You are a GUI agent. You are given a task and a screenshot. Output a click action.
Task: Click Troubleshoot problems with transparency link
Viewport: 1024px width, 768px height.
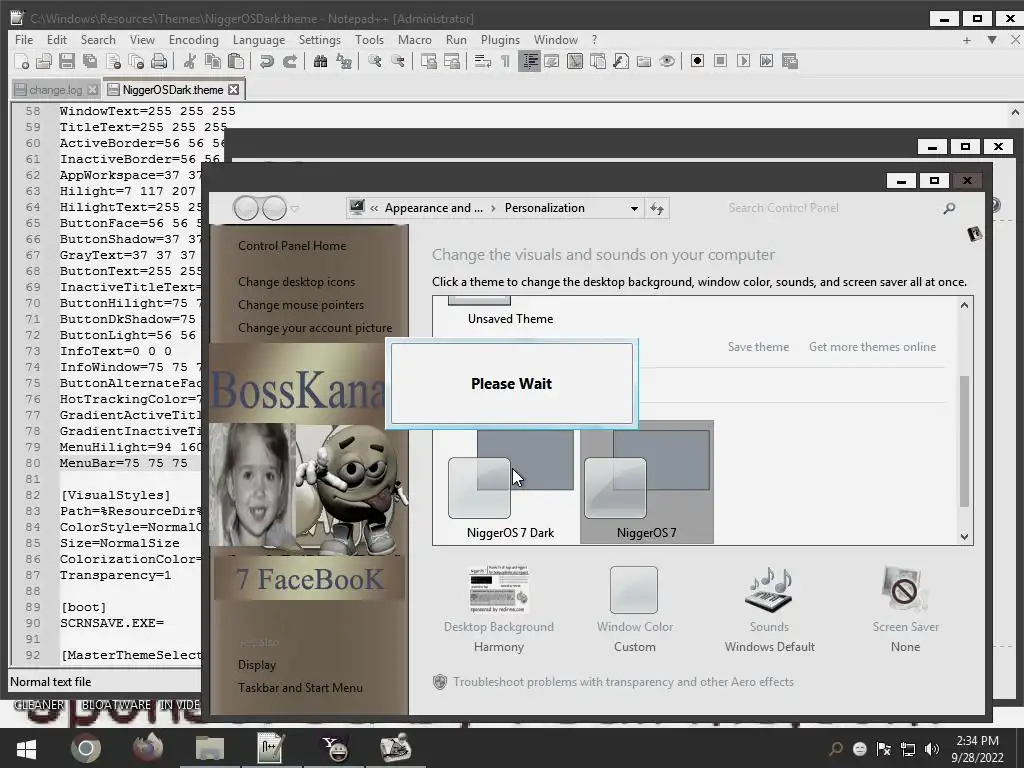pos(623,682)
